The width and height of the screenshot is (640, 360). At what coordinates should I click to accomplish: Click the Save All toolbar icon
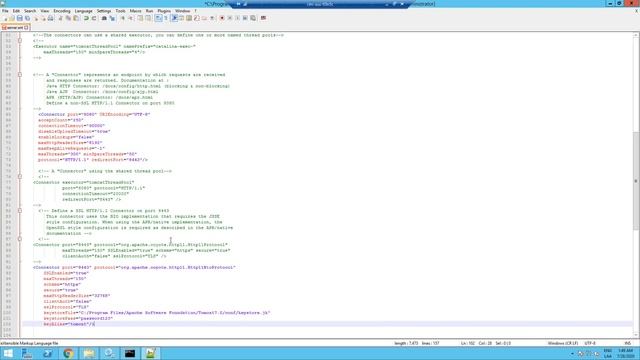point(27,18)
